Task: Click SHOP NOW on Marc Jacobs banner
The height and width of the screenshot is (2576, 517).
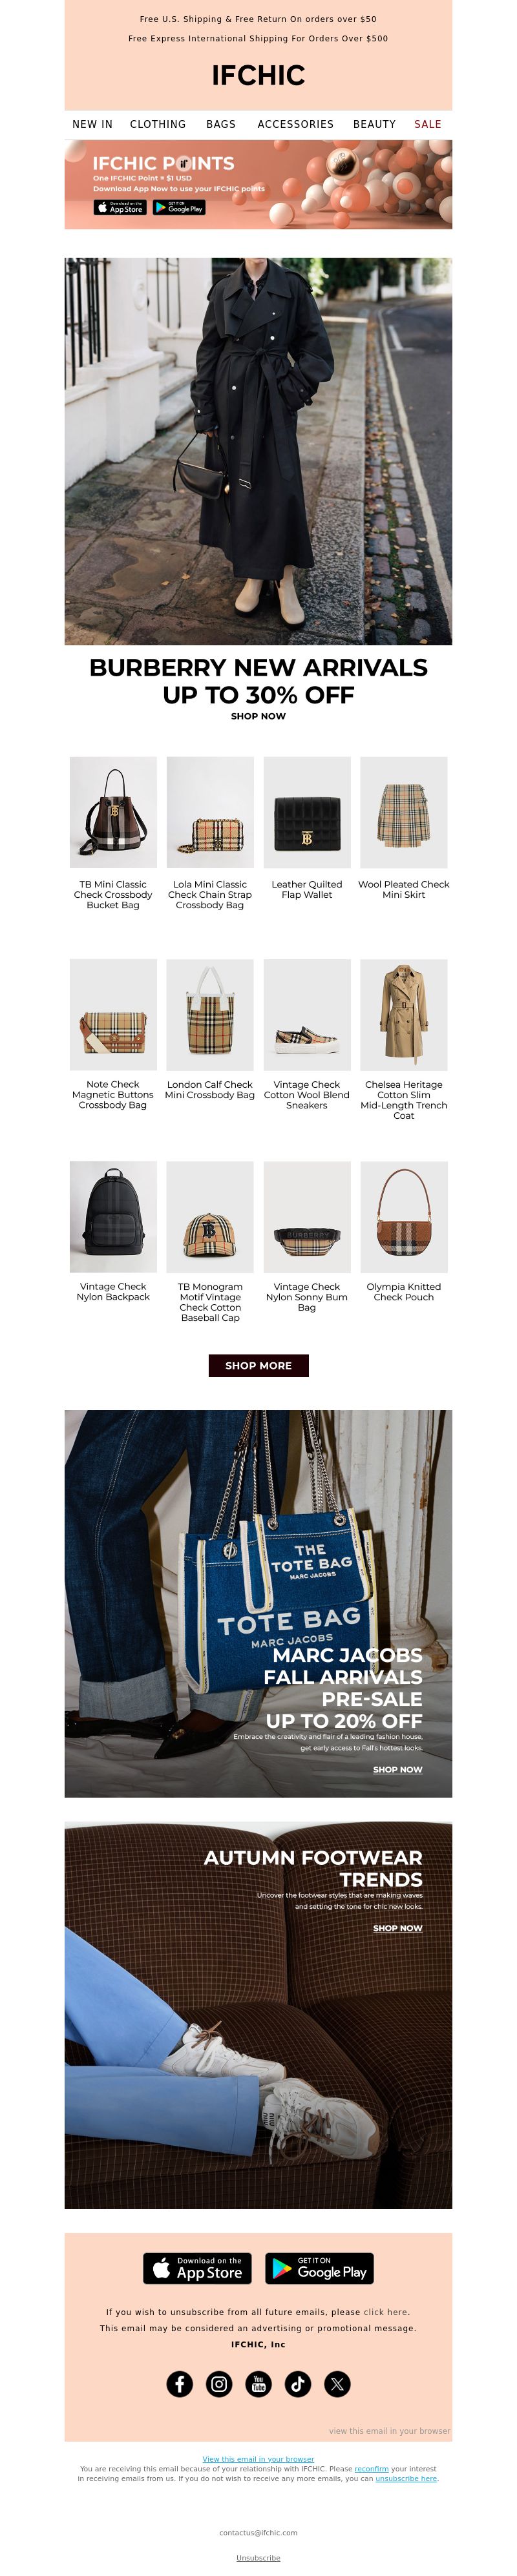Action: (x=397, y=1769)
